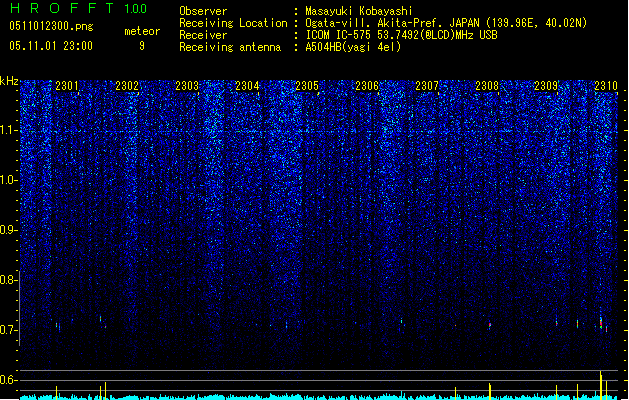
Task: Click the Receiver label
Action: 203,35
